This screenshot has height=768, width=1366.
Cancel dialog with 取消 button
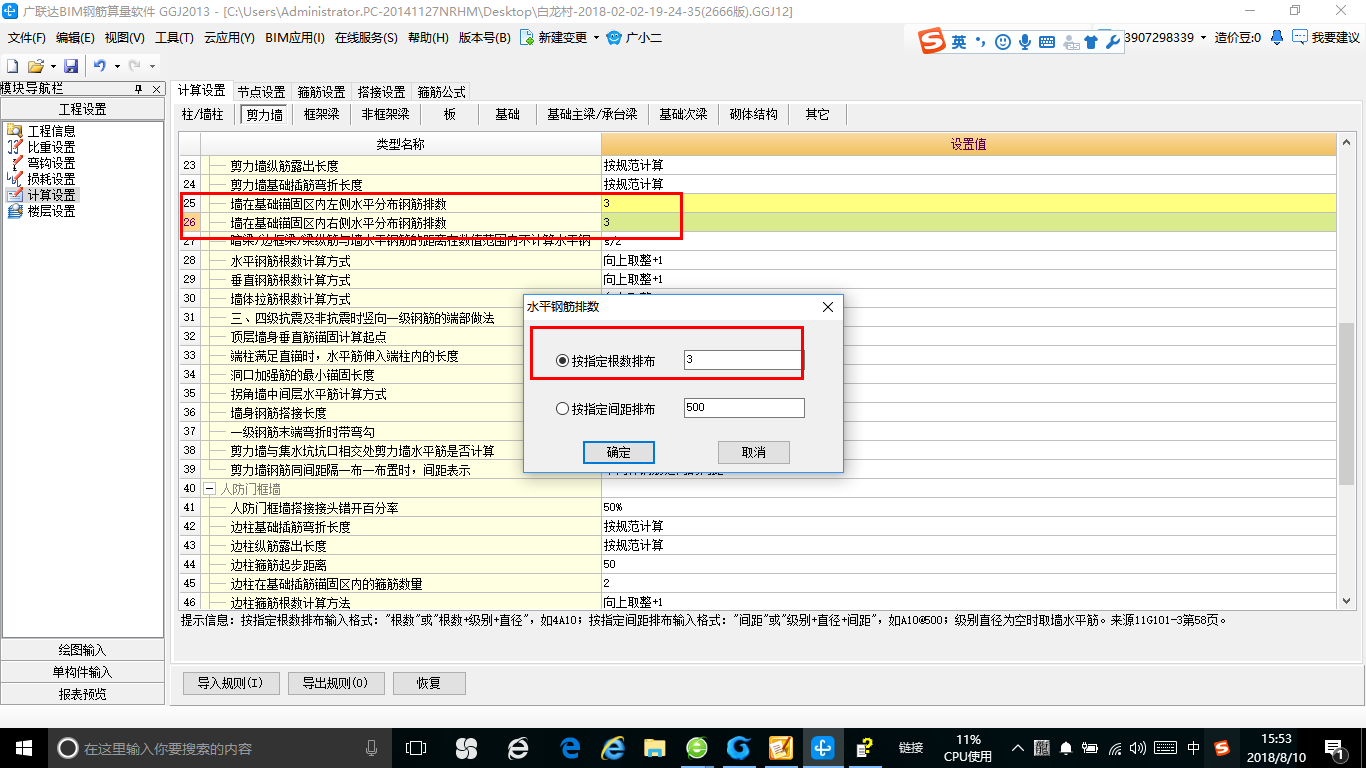pyautogui.click(x=754, y=452)
